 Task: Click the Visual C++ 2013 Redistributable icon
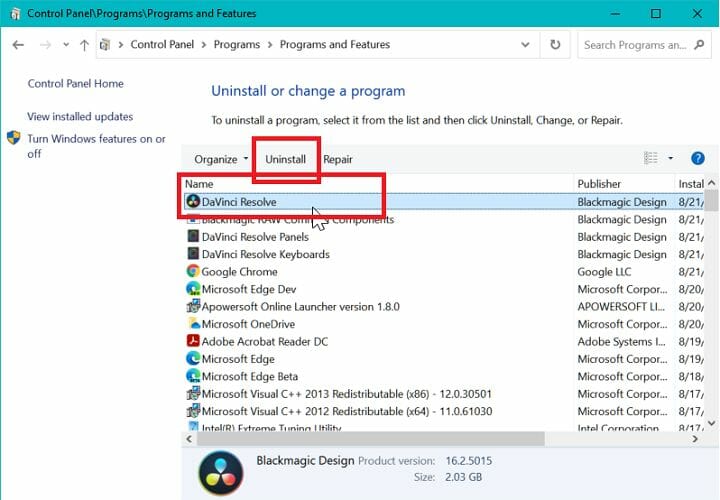193,393
